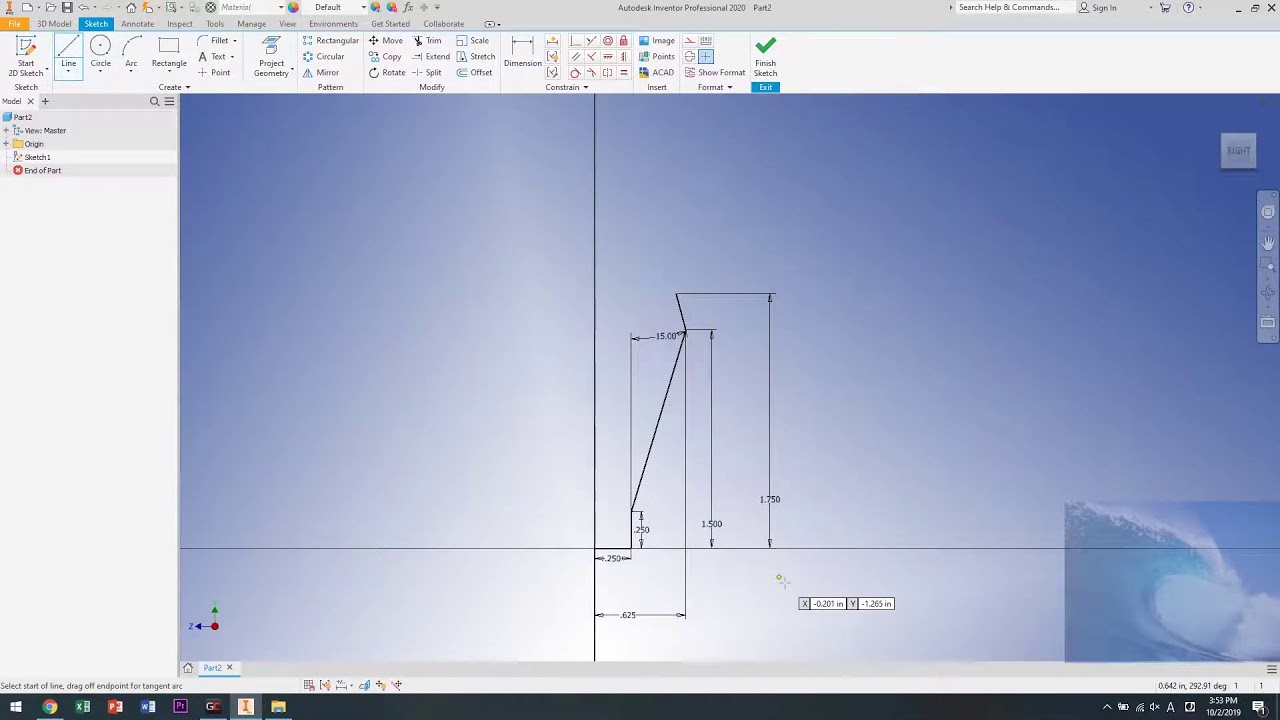Select the Mirror pattern tool

coord(321,73)
